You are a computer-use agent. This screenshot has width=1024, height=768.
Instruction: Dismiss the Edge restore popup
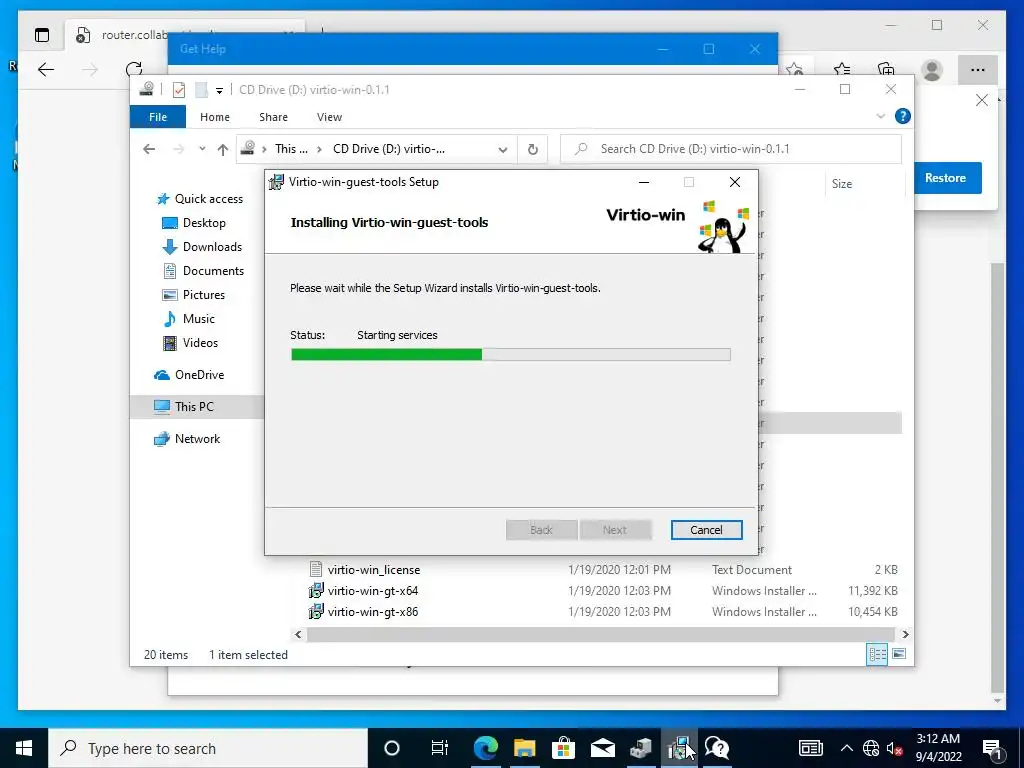click(982, 100)
